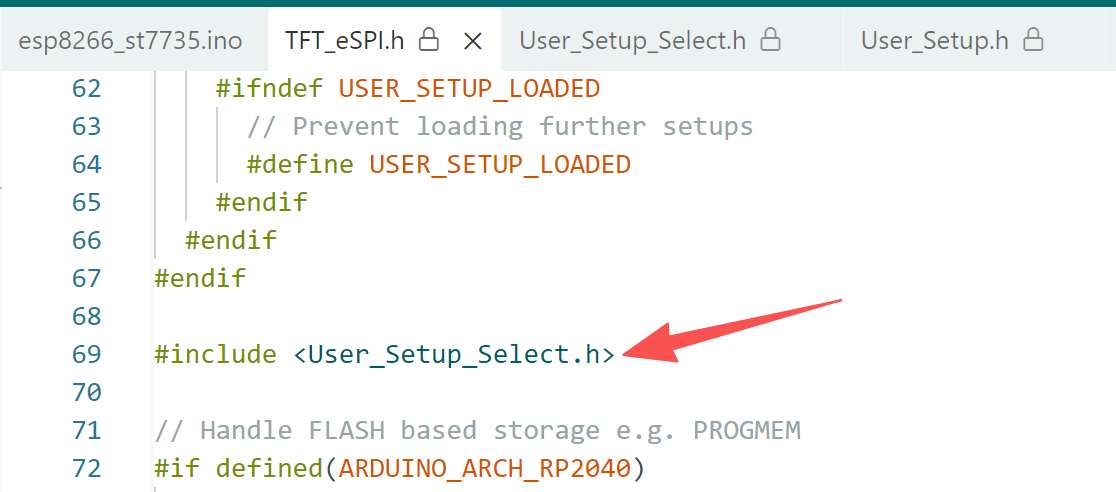Close the TFT_eSPI.h tab
Screen dimensions: 1116x492
[473, 42]
